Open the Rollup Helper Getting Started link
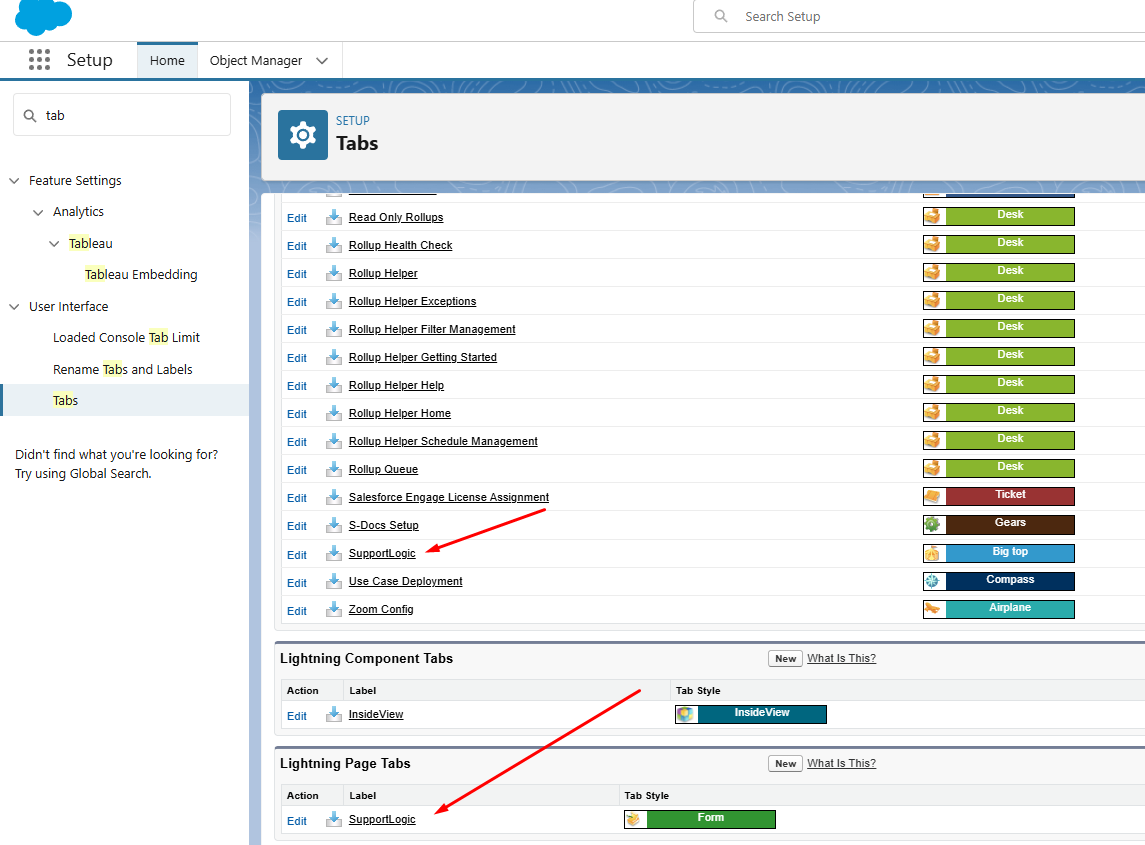Viewport: 1145px width, 845px height. click(423, 357)
